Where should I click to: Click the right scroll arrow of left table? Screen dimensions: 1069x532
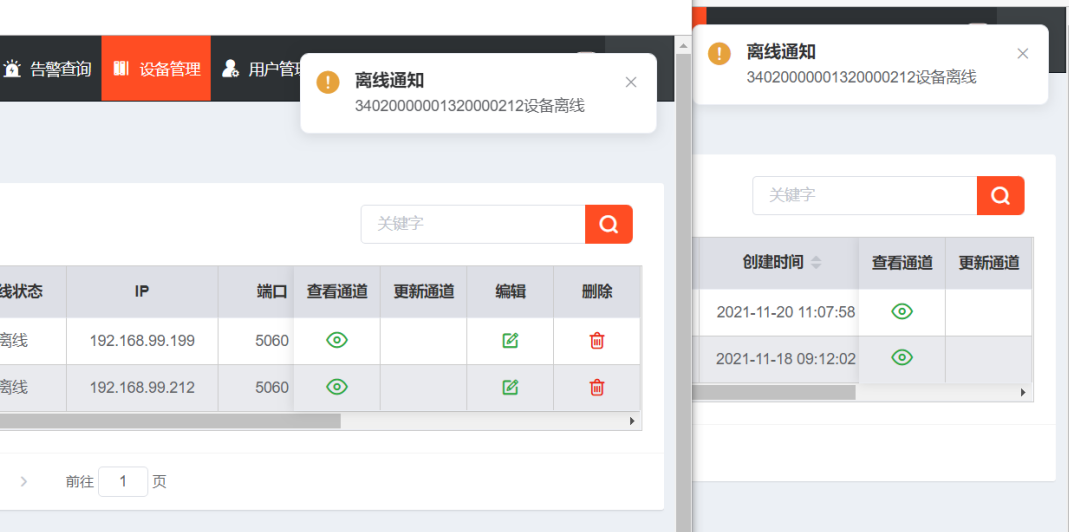(632, 422)
